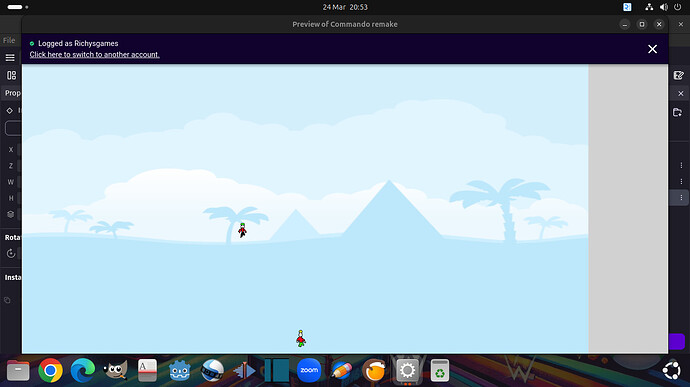
Task: Open the highlighted bottom three-dot menu
Action: pos(681,198)
